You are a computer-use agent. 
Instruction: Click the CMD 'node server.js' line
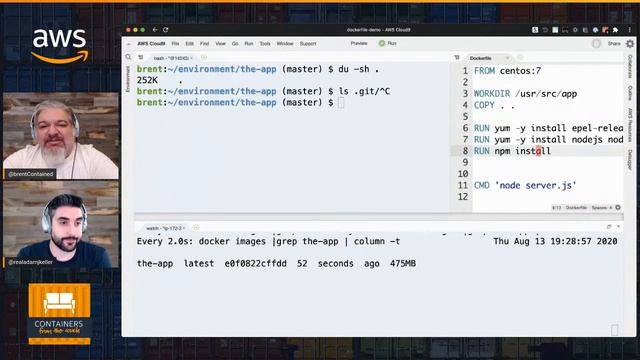[525, 185]
